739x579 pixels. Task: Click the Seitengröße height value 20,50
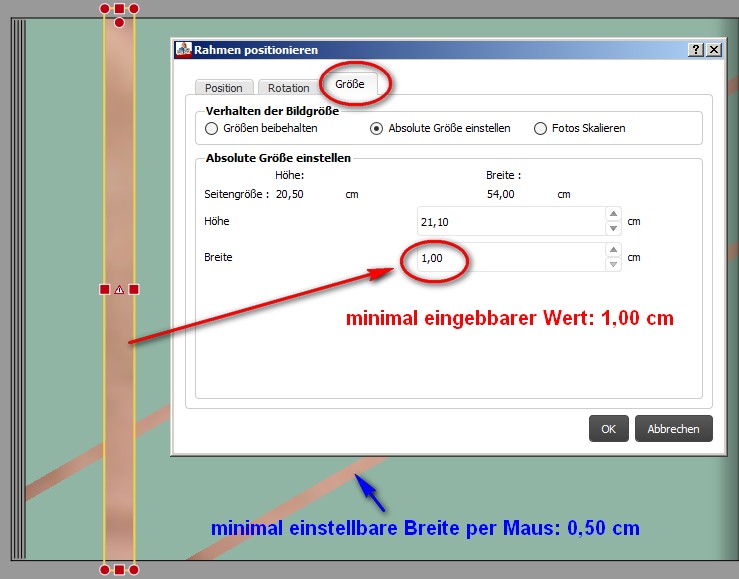point(289,194)
